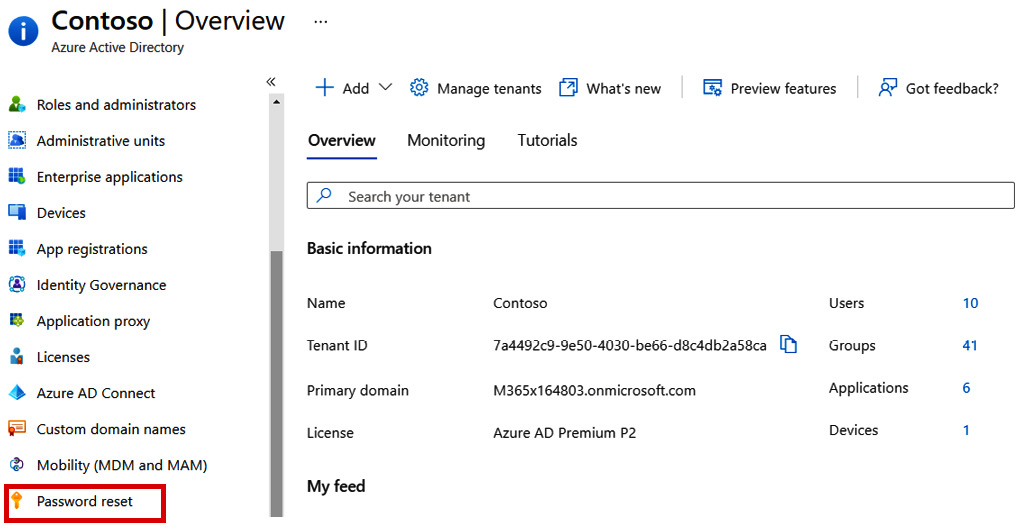Image resolution: width=1021 pixels, height=529 pixels.
Task: Switch to the Monitoring tab
Action: [446, 140]
